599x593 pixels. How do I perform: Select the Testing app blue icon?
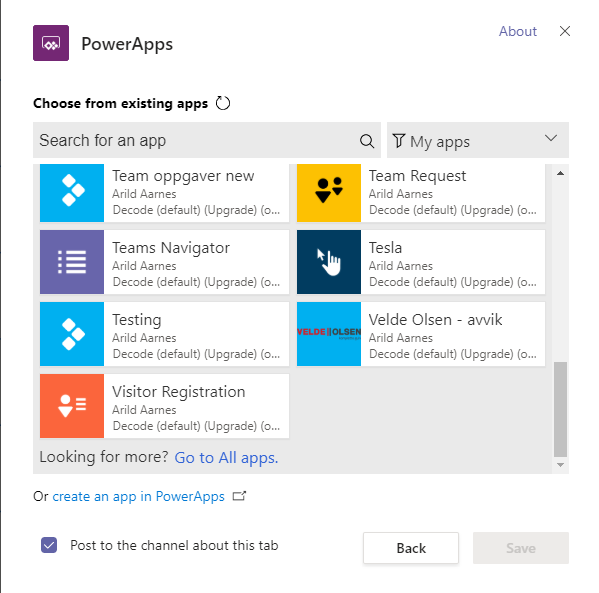pyautogui.click(x=72, y=334)
